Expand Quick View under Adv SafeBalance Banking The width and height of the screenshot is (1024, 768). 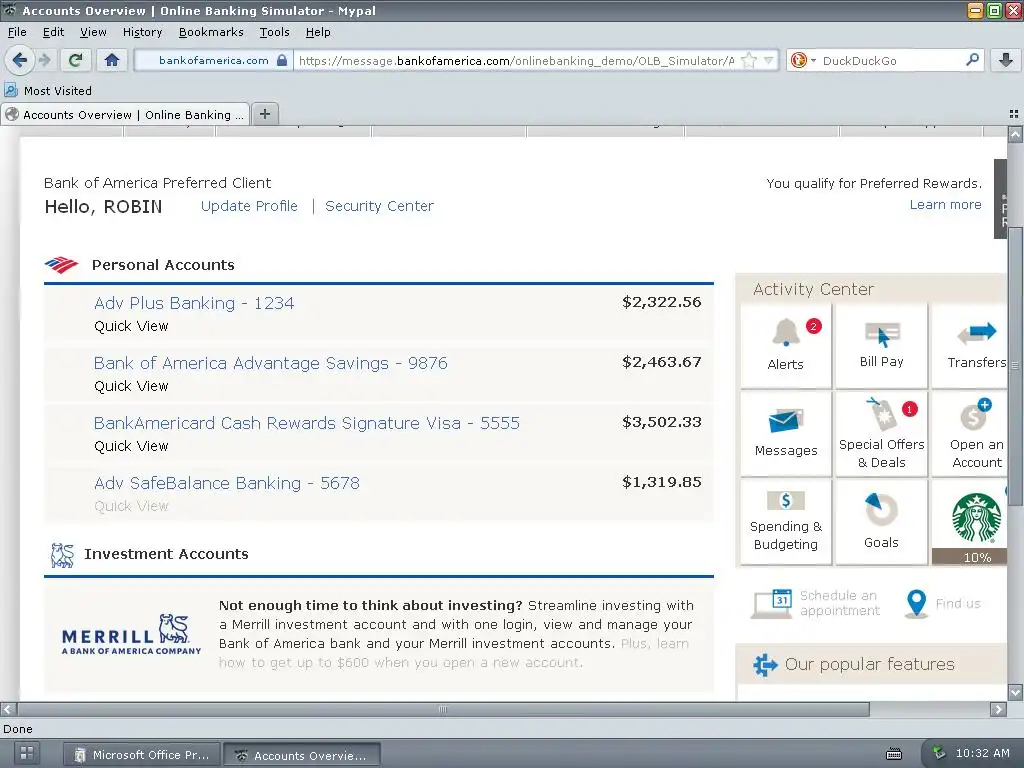coord(131,506)
